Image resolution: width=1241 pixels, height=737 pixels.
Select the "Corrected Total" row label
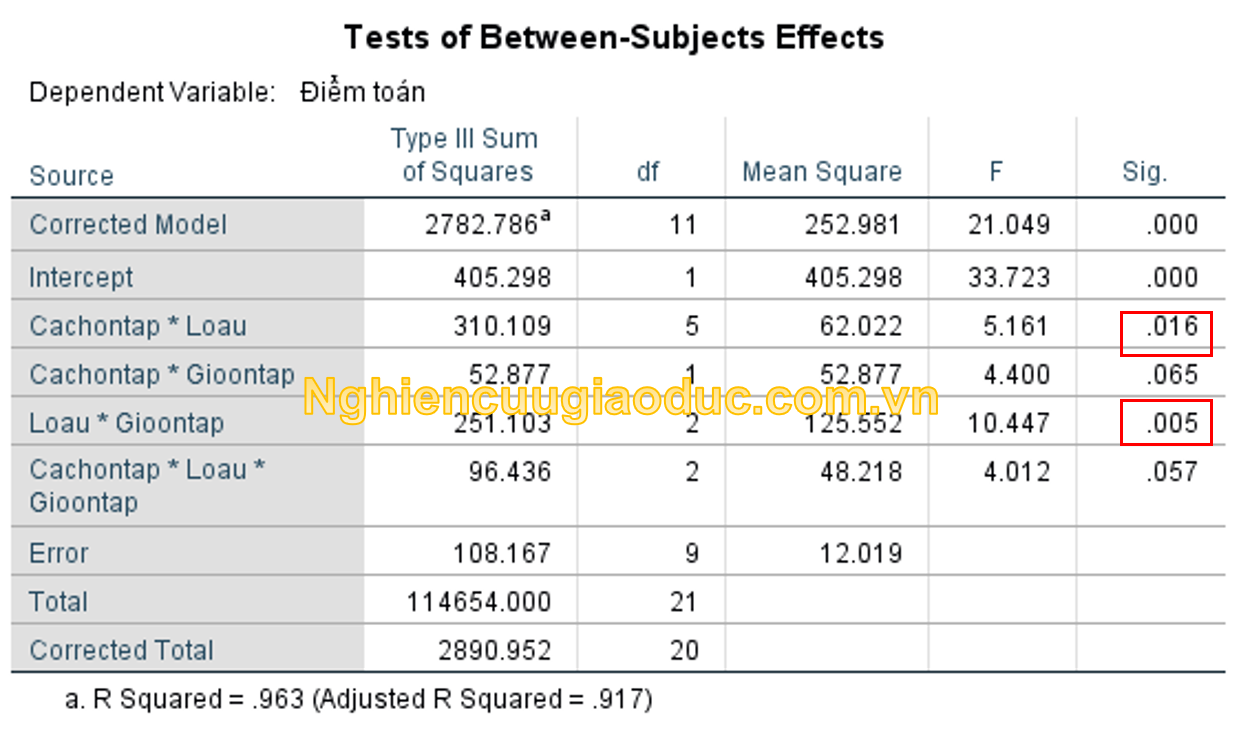coord(121,651)
